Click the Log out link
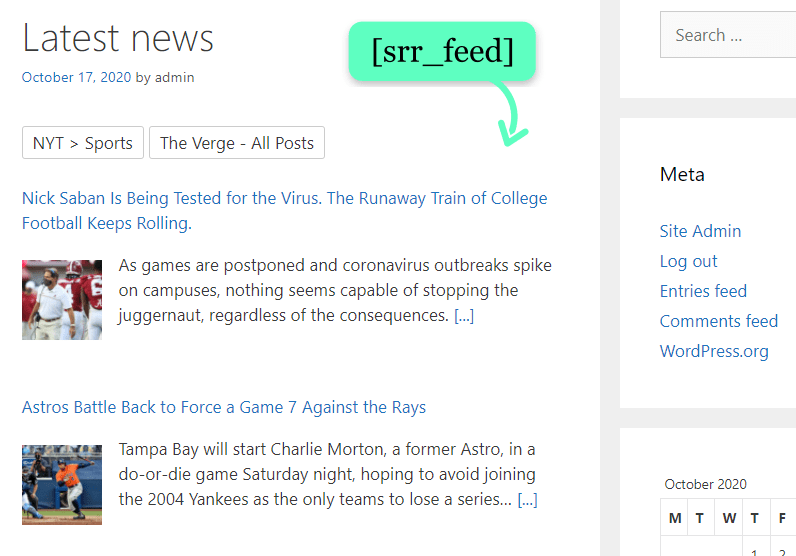This screenshot has height=556, width=796. (x=688, y=261)
